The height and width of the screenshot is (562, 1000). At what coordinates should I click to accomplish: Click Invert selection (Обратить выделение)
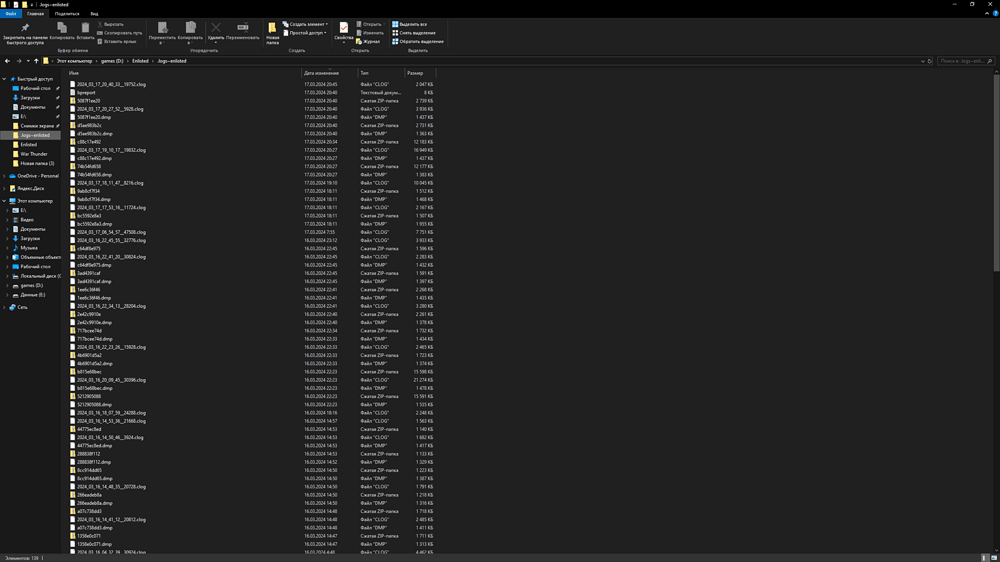(417, 42)
